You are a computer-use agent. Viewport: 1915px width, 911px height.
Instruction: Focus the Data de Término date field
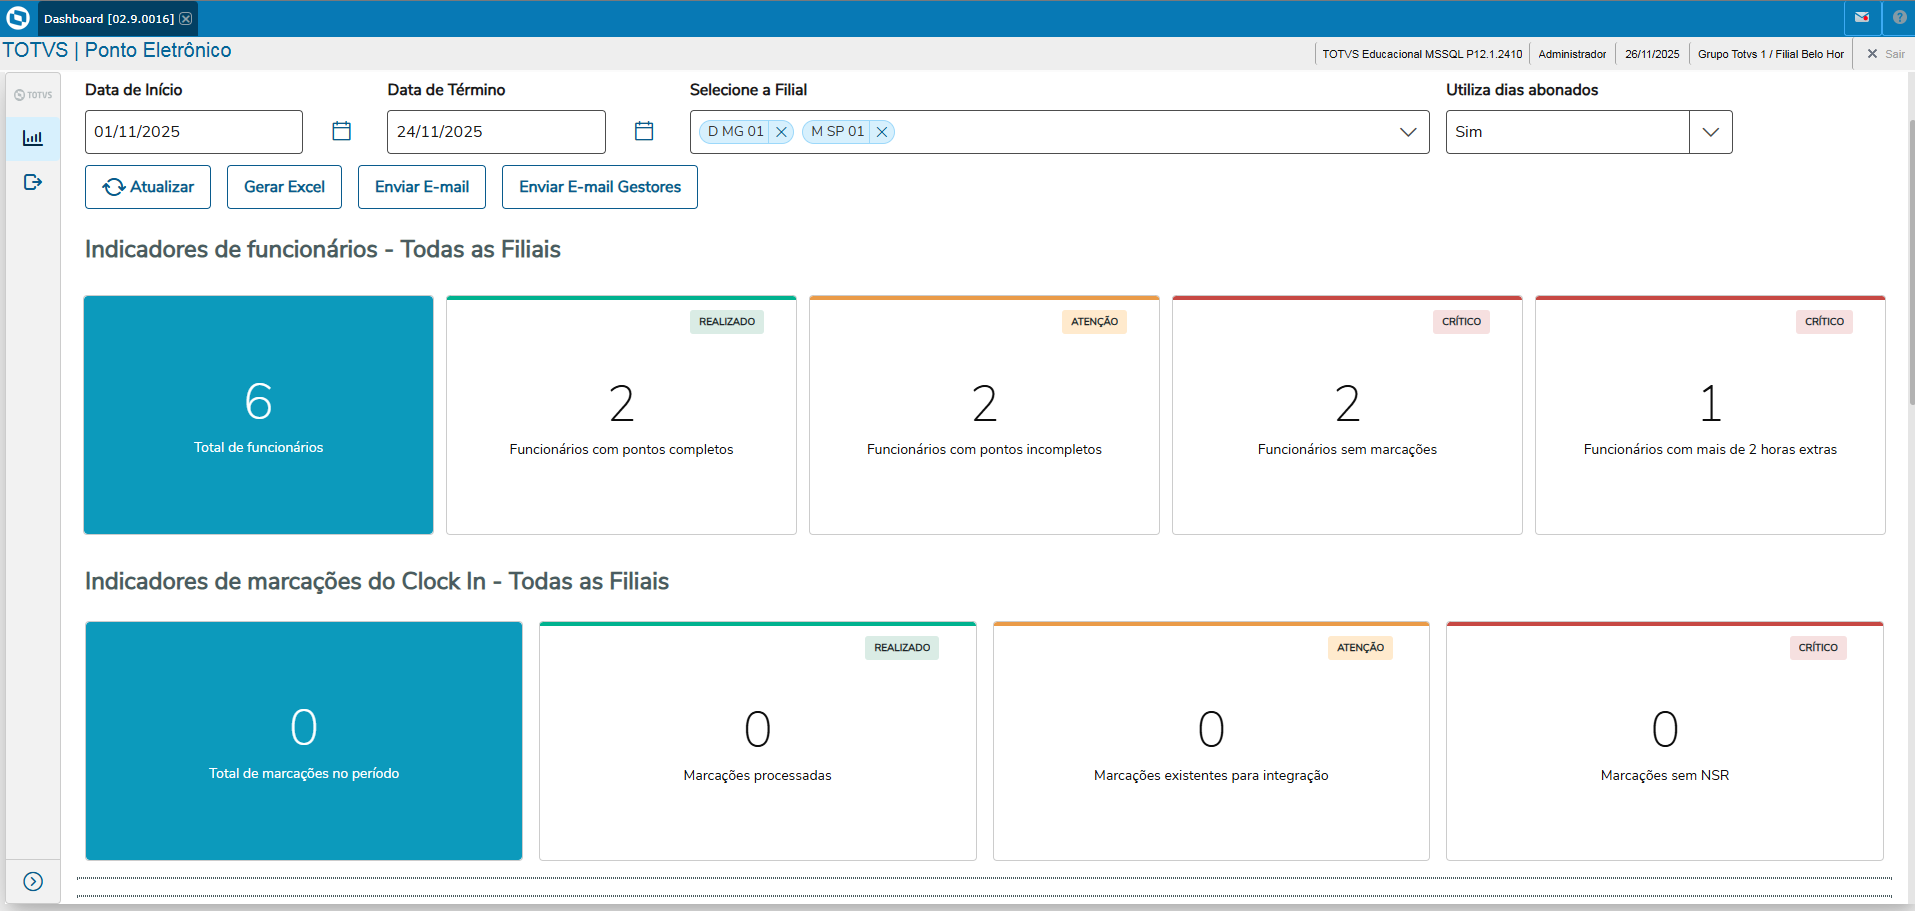pos(496,132)
